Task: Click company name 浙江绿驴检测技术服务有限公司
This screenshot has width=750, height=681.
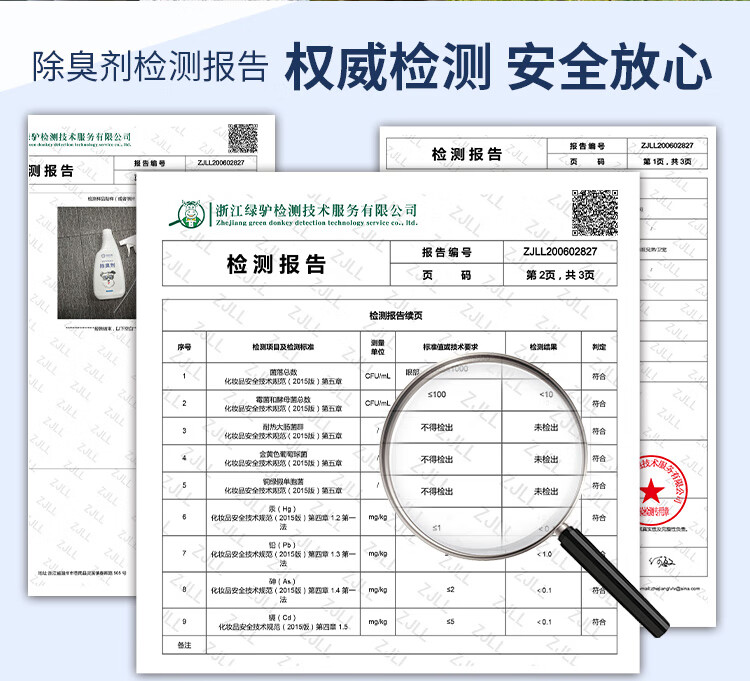Action: coord(316,210)
